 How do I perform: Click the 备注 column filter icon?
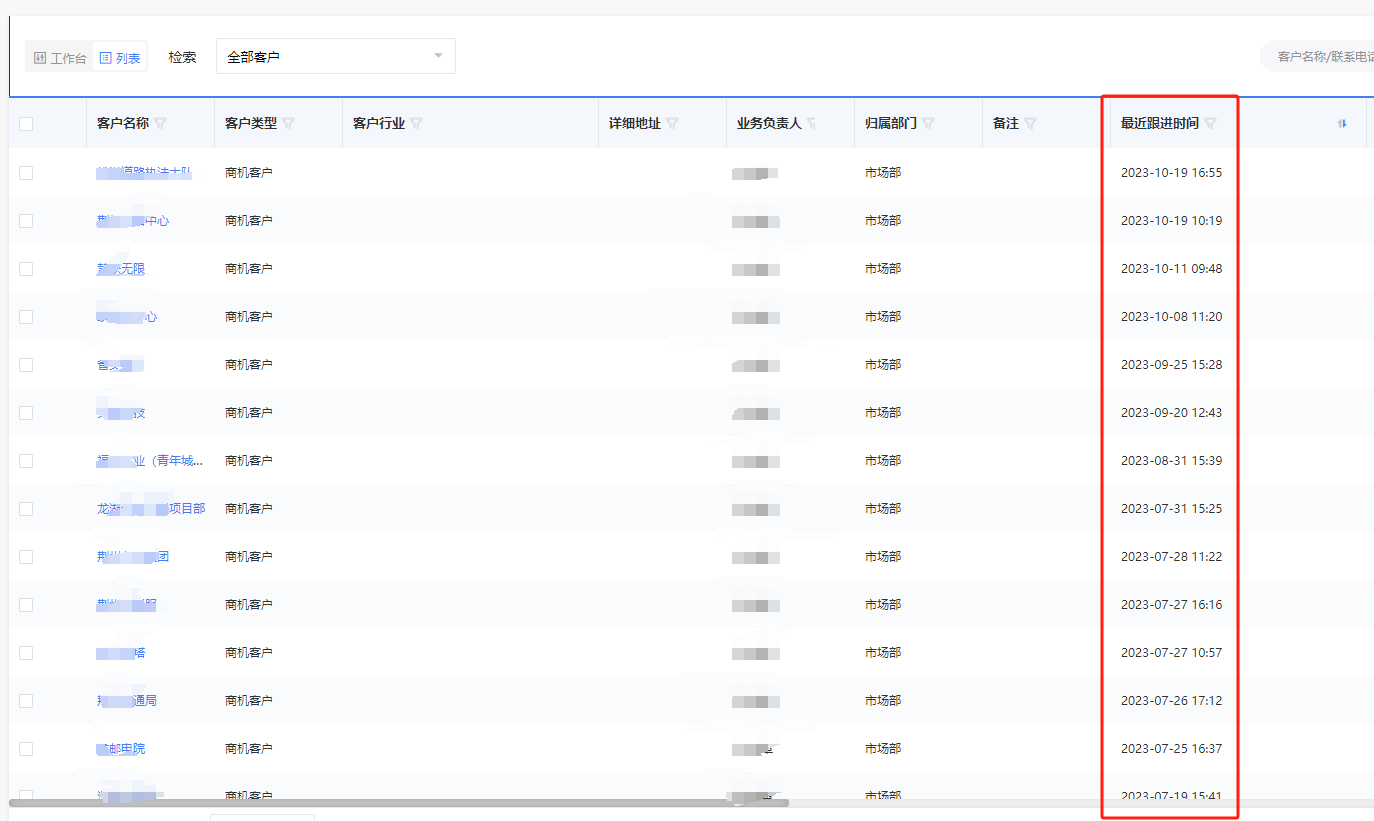[x=1030, y=124]
